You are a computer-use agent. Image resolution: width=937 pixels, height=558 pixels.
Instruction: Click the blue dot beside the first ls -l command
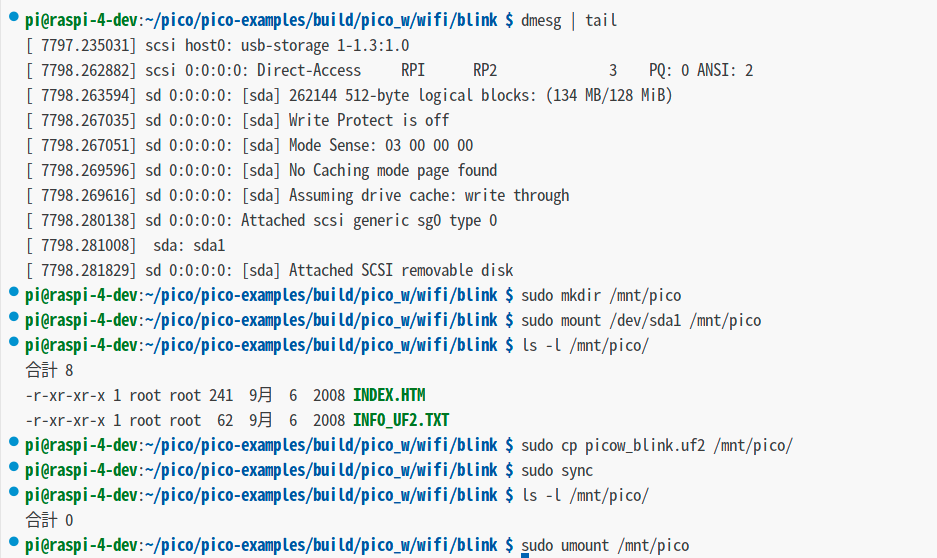14,342
